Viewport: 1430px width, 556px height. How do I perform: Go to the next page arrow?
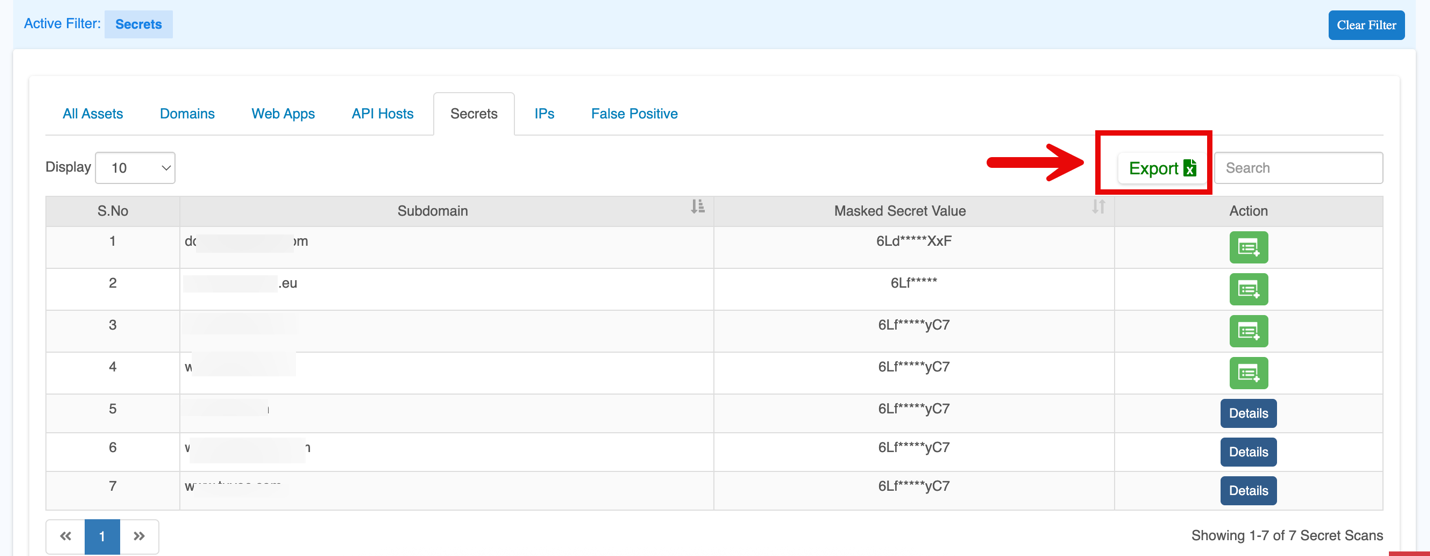(139, 536)
